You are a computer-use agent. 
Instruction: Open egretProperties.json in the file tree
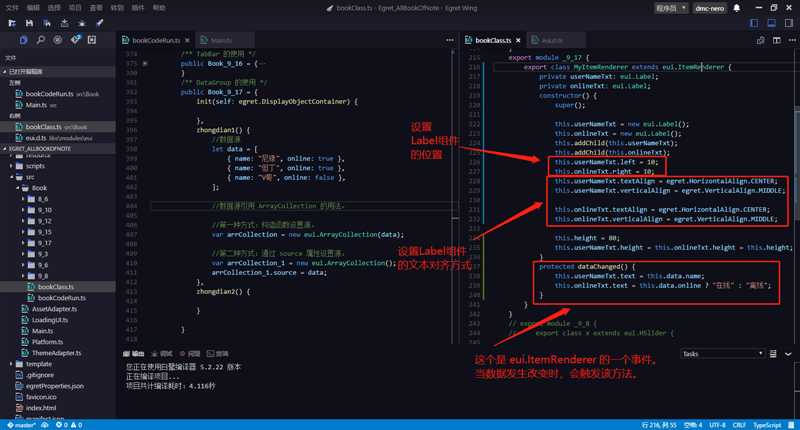55,386
